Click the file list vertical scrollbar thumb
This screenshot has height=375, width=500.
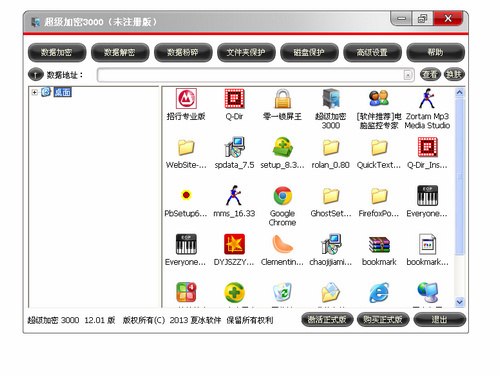(460, 176)
